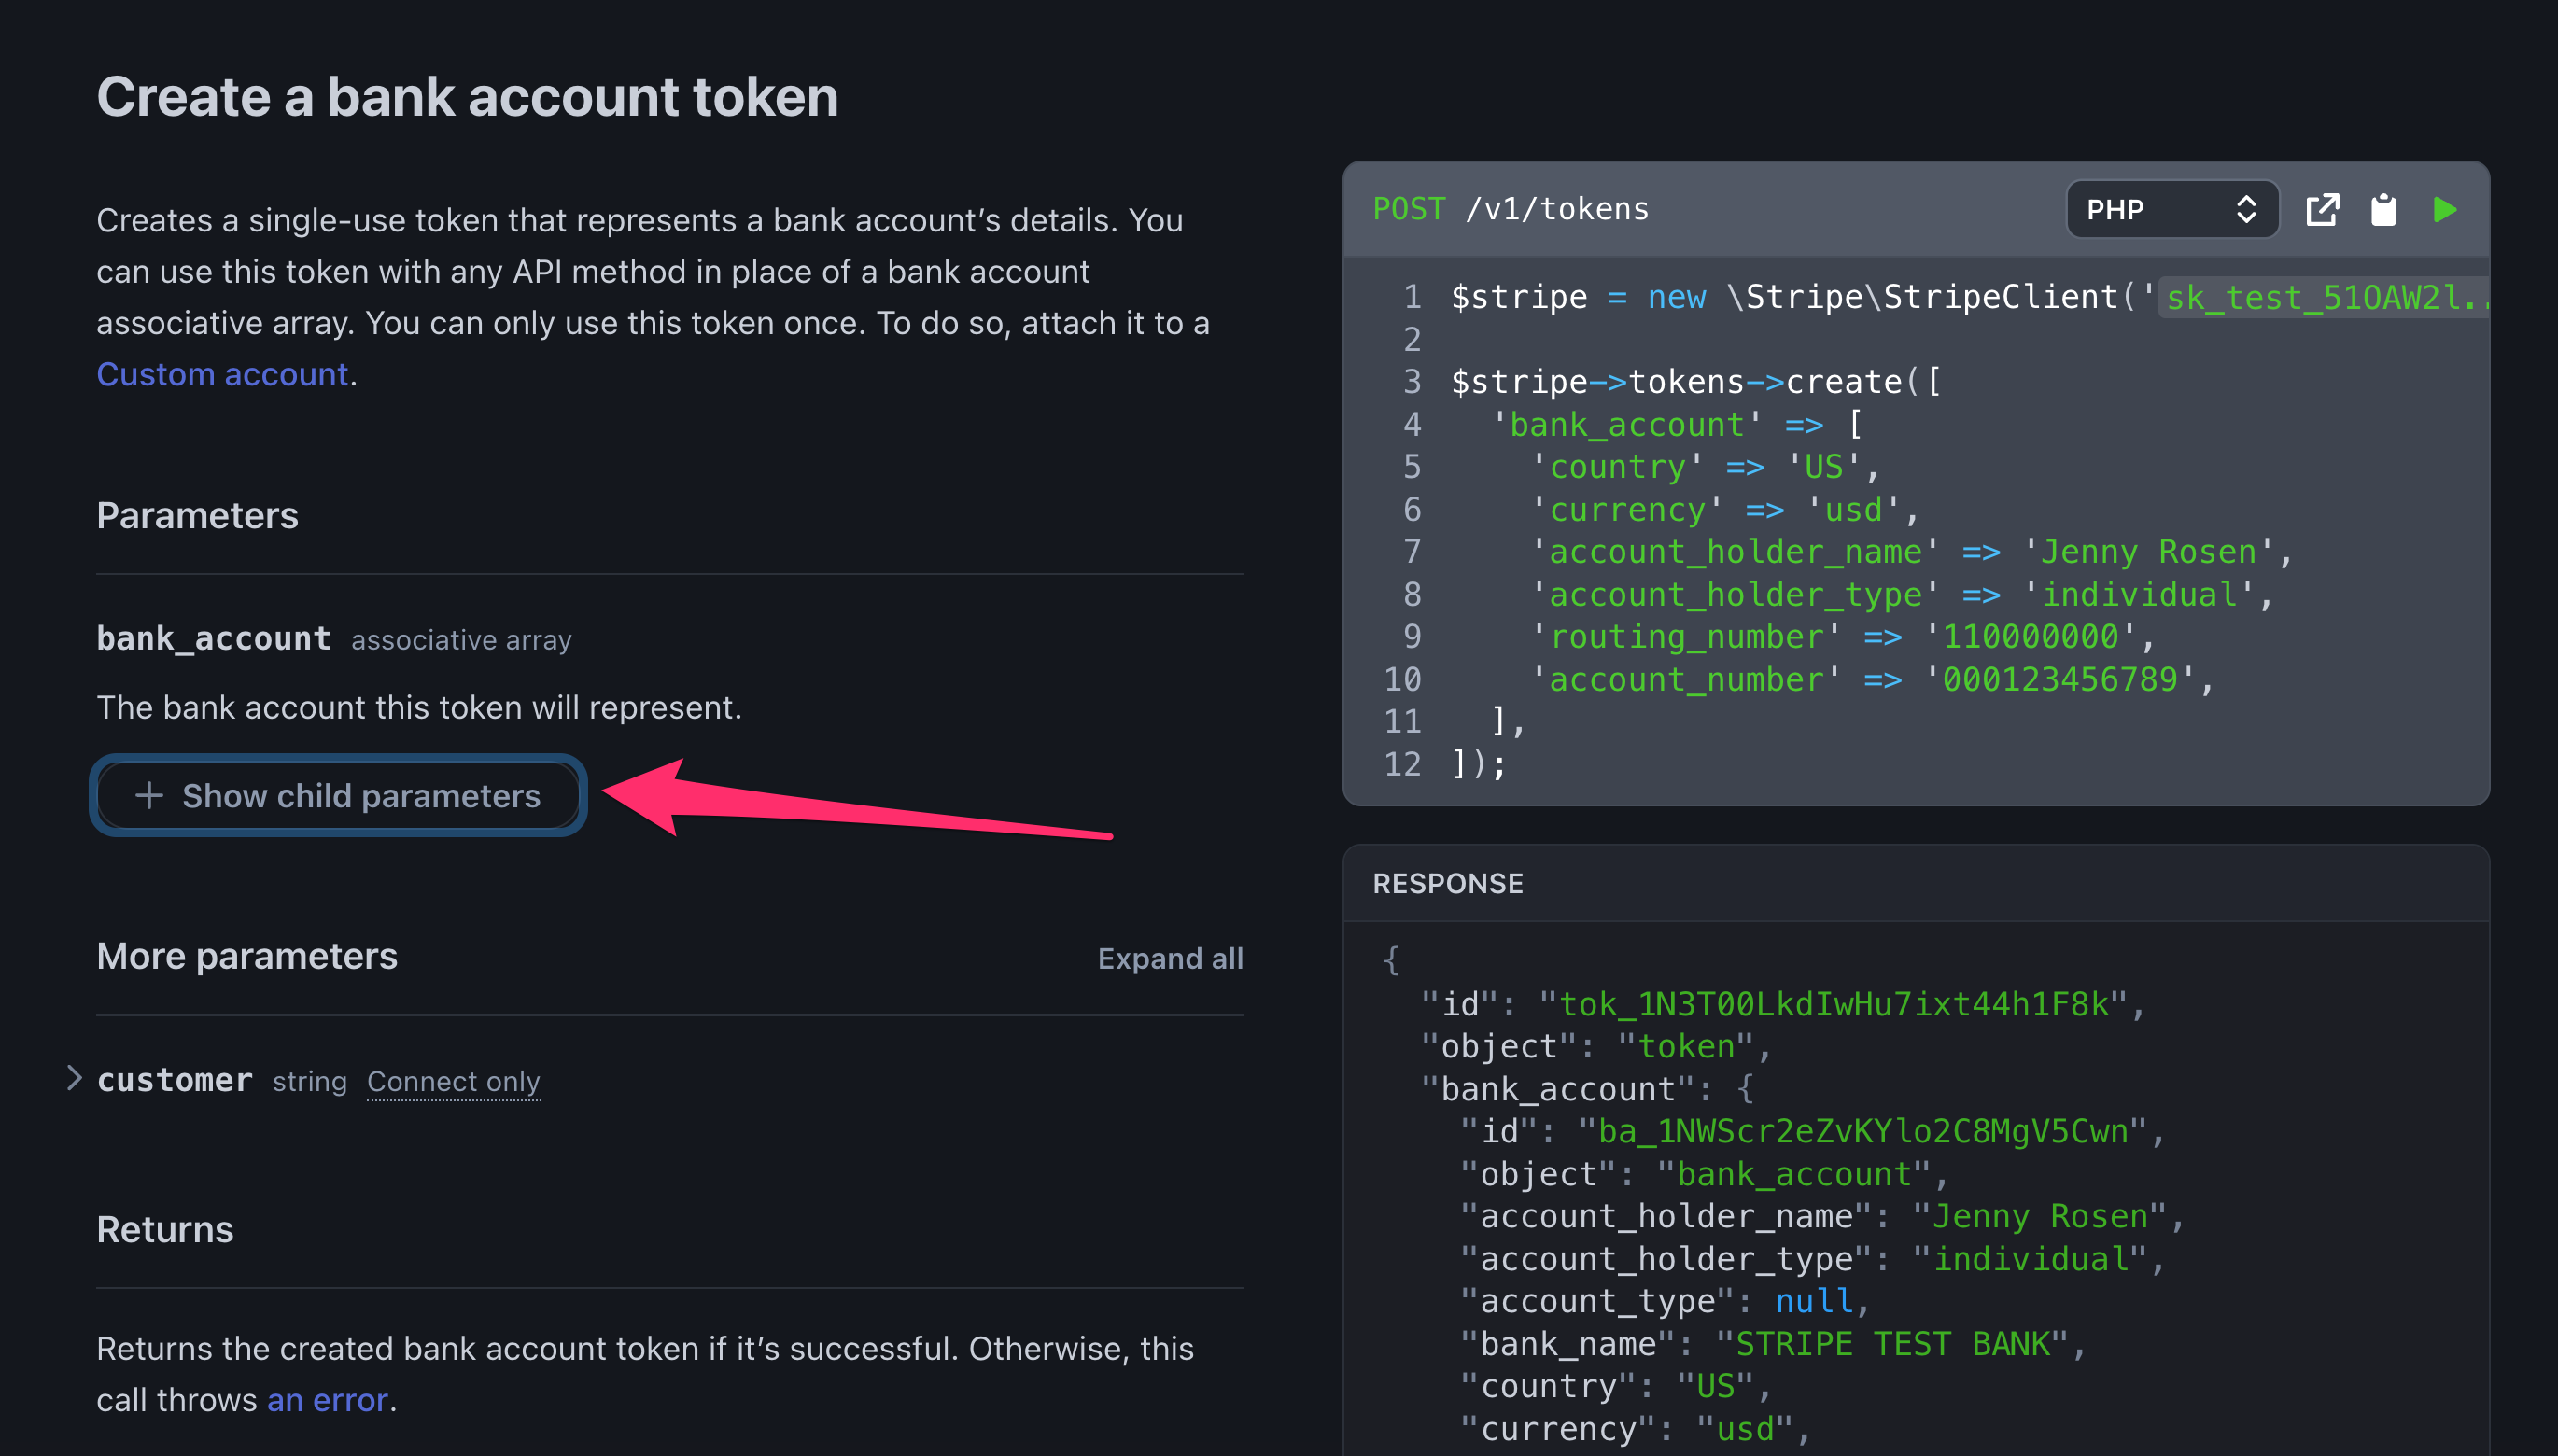Open the code sample in a new window
The width and height of the screenshot is (2558, 1456).
click(2324, 209)
